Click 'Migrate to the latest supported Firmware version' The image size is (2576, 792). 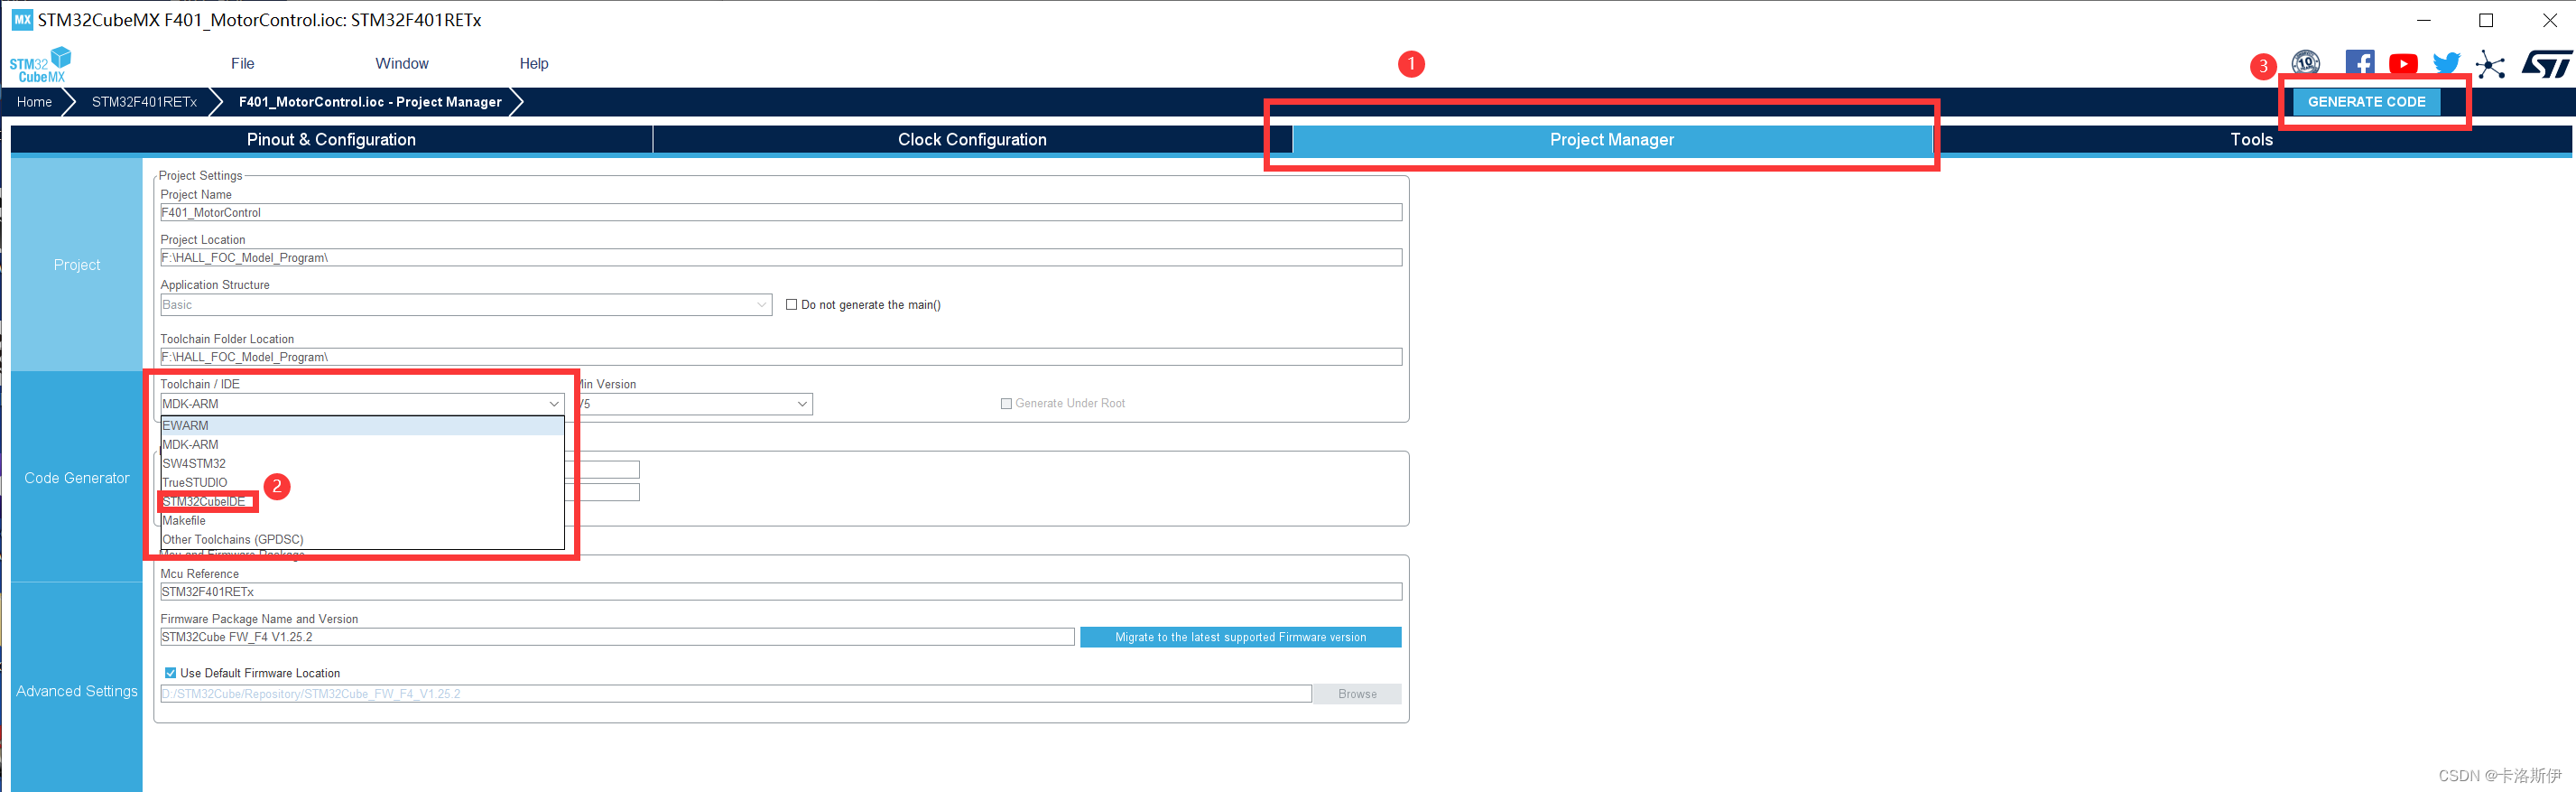pyautogui.click(x=1240, y=637)
